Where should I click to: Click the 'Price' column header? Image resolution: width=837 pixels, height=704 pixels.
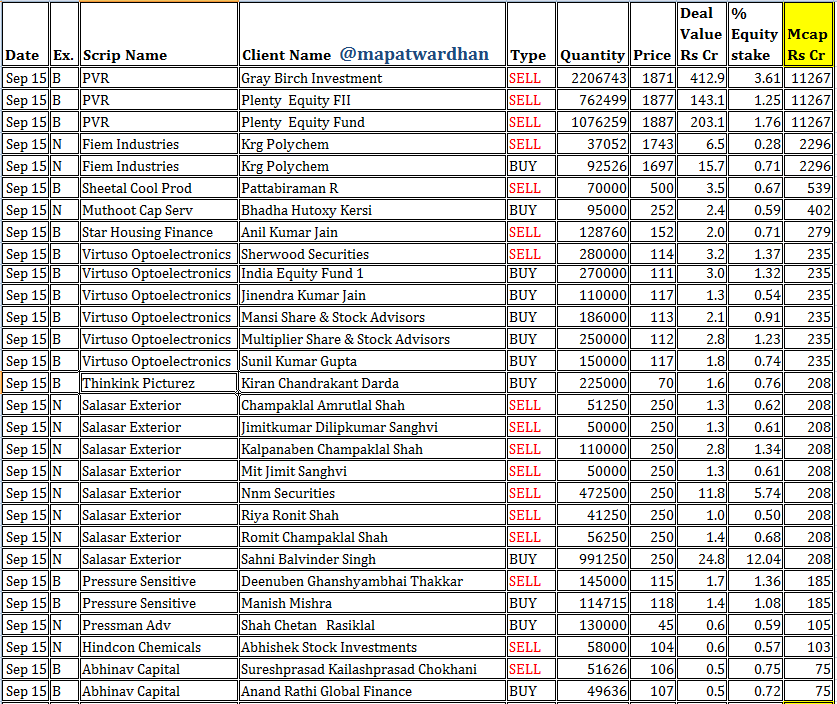click(653, 34)
